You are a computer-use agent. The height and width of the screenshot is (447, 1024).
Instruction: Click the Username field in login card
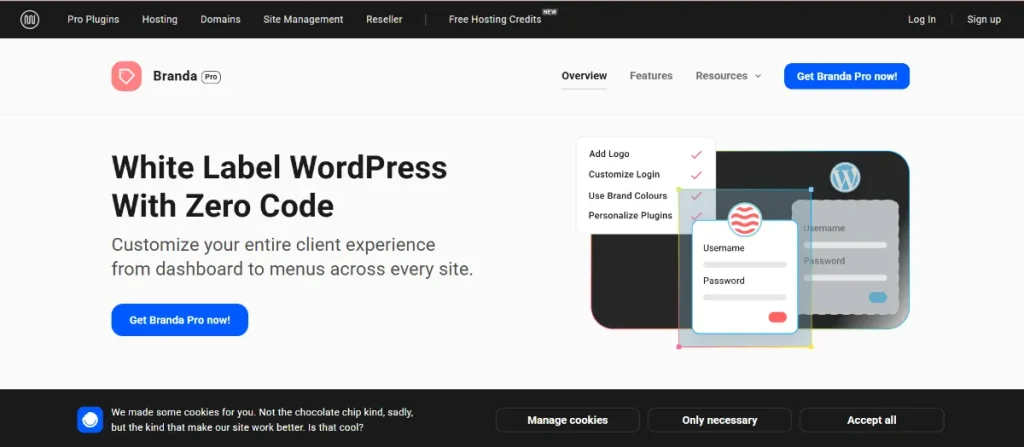(744, 265)
